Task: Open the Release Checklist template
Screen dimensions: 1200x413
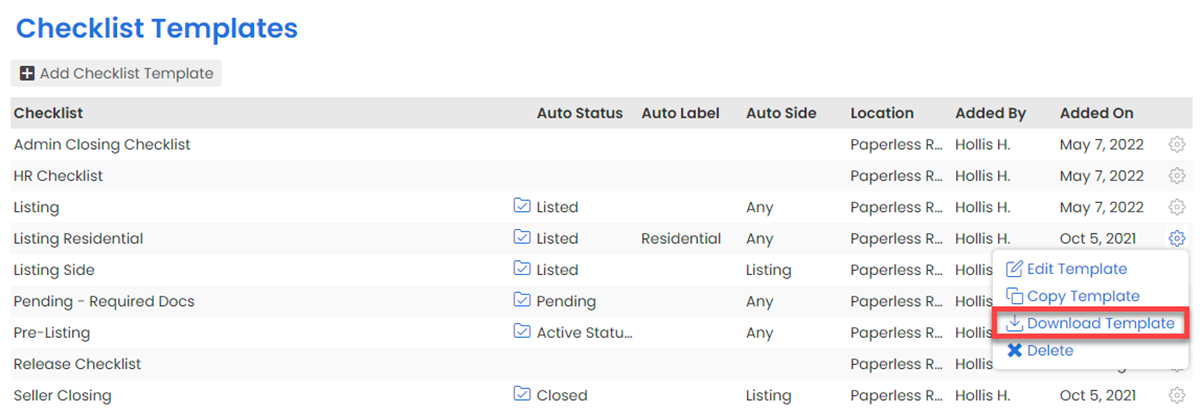Action: (77, 364)
